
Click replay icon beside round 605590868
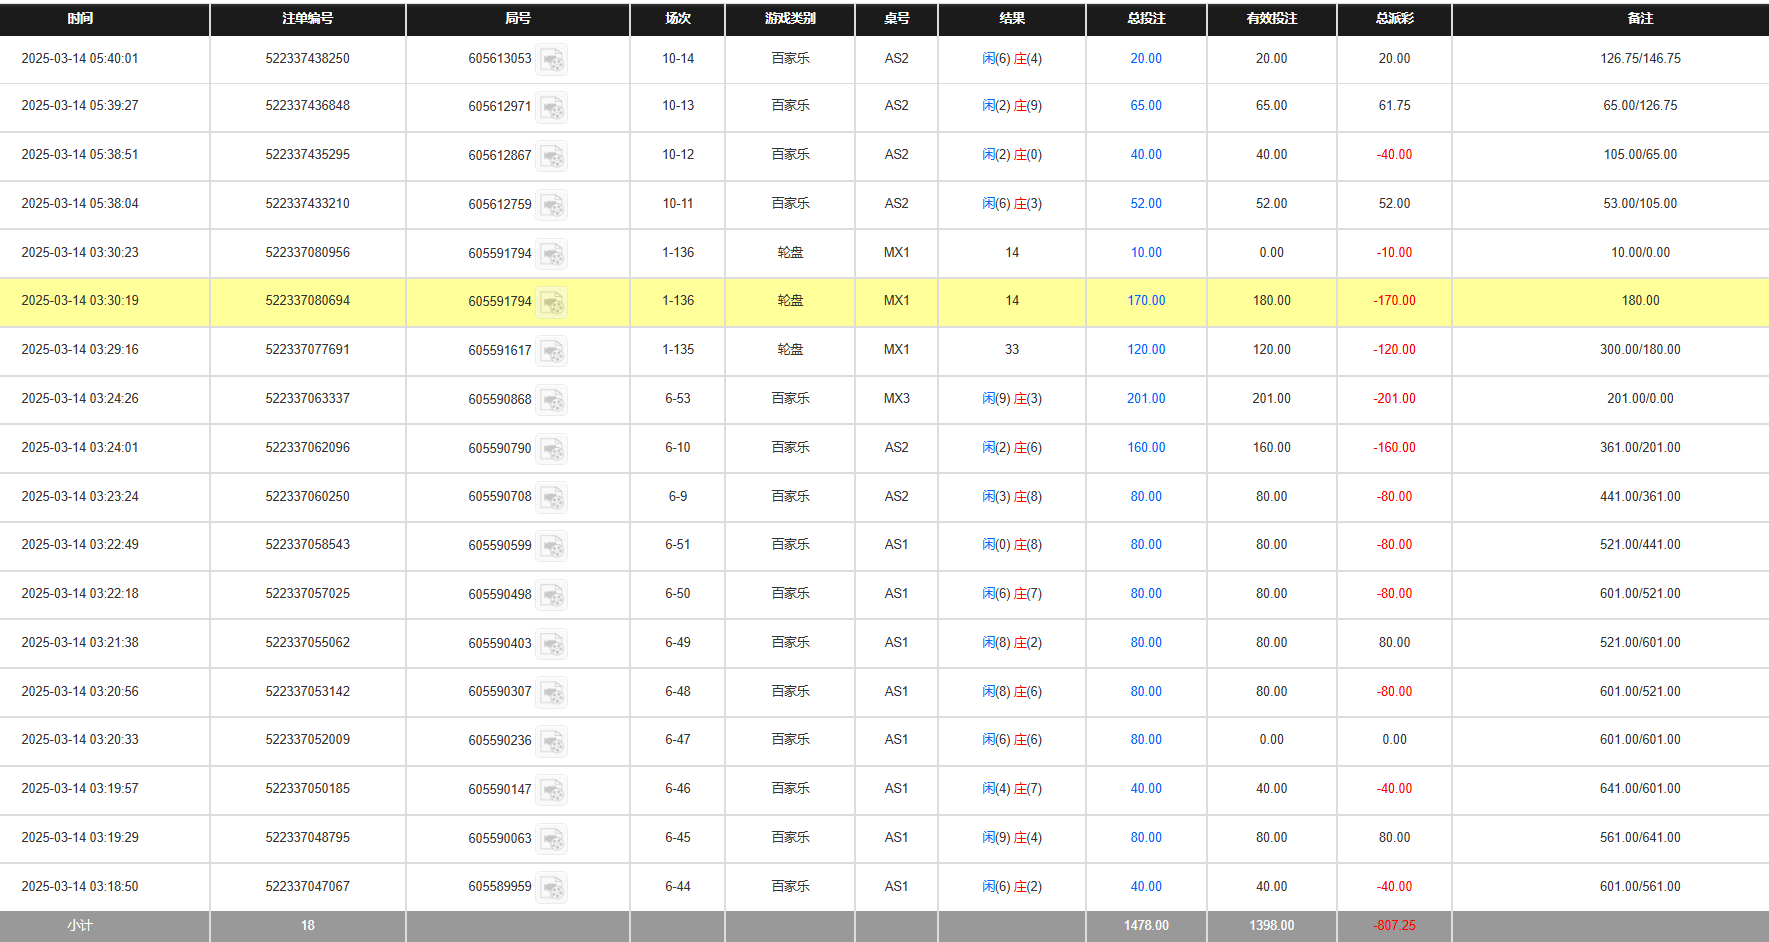552,400
